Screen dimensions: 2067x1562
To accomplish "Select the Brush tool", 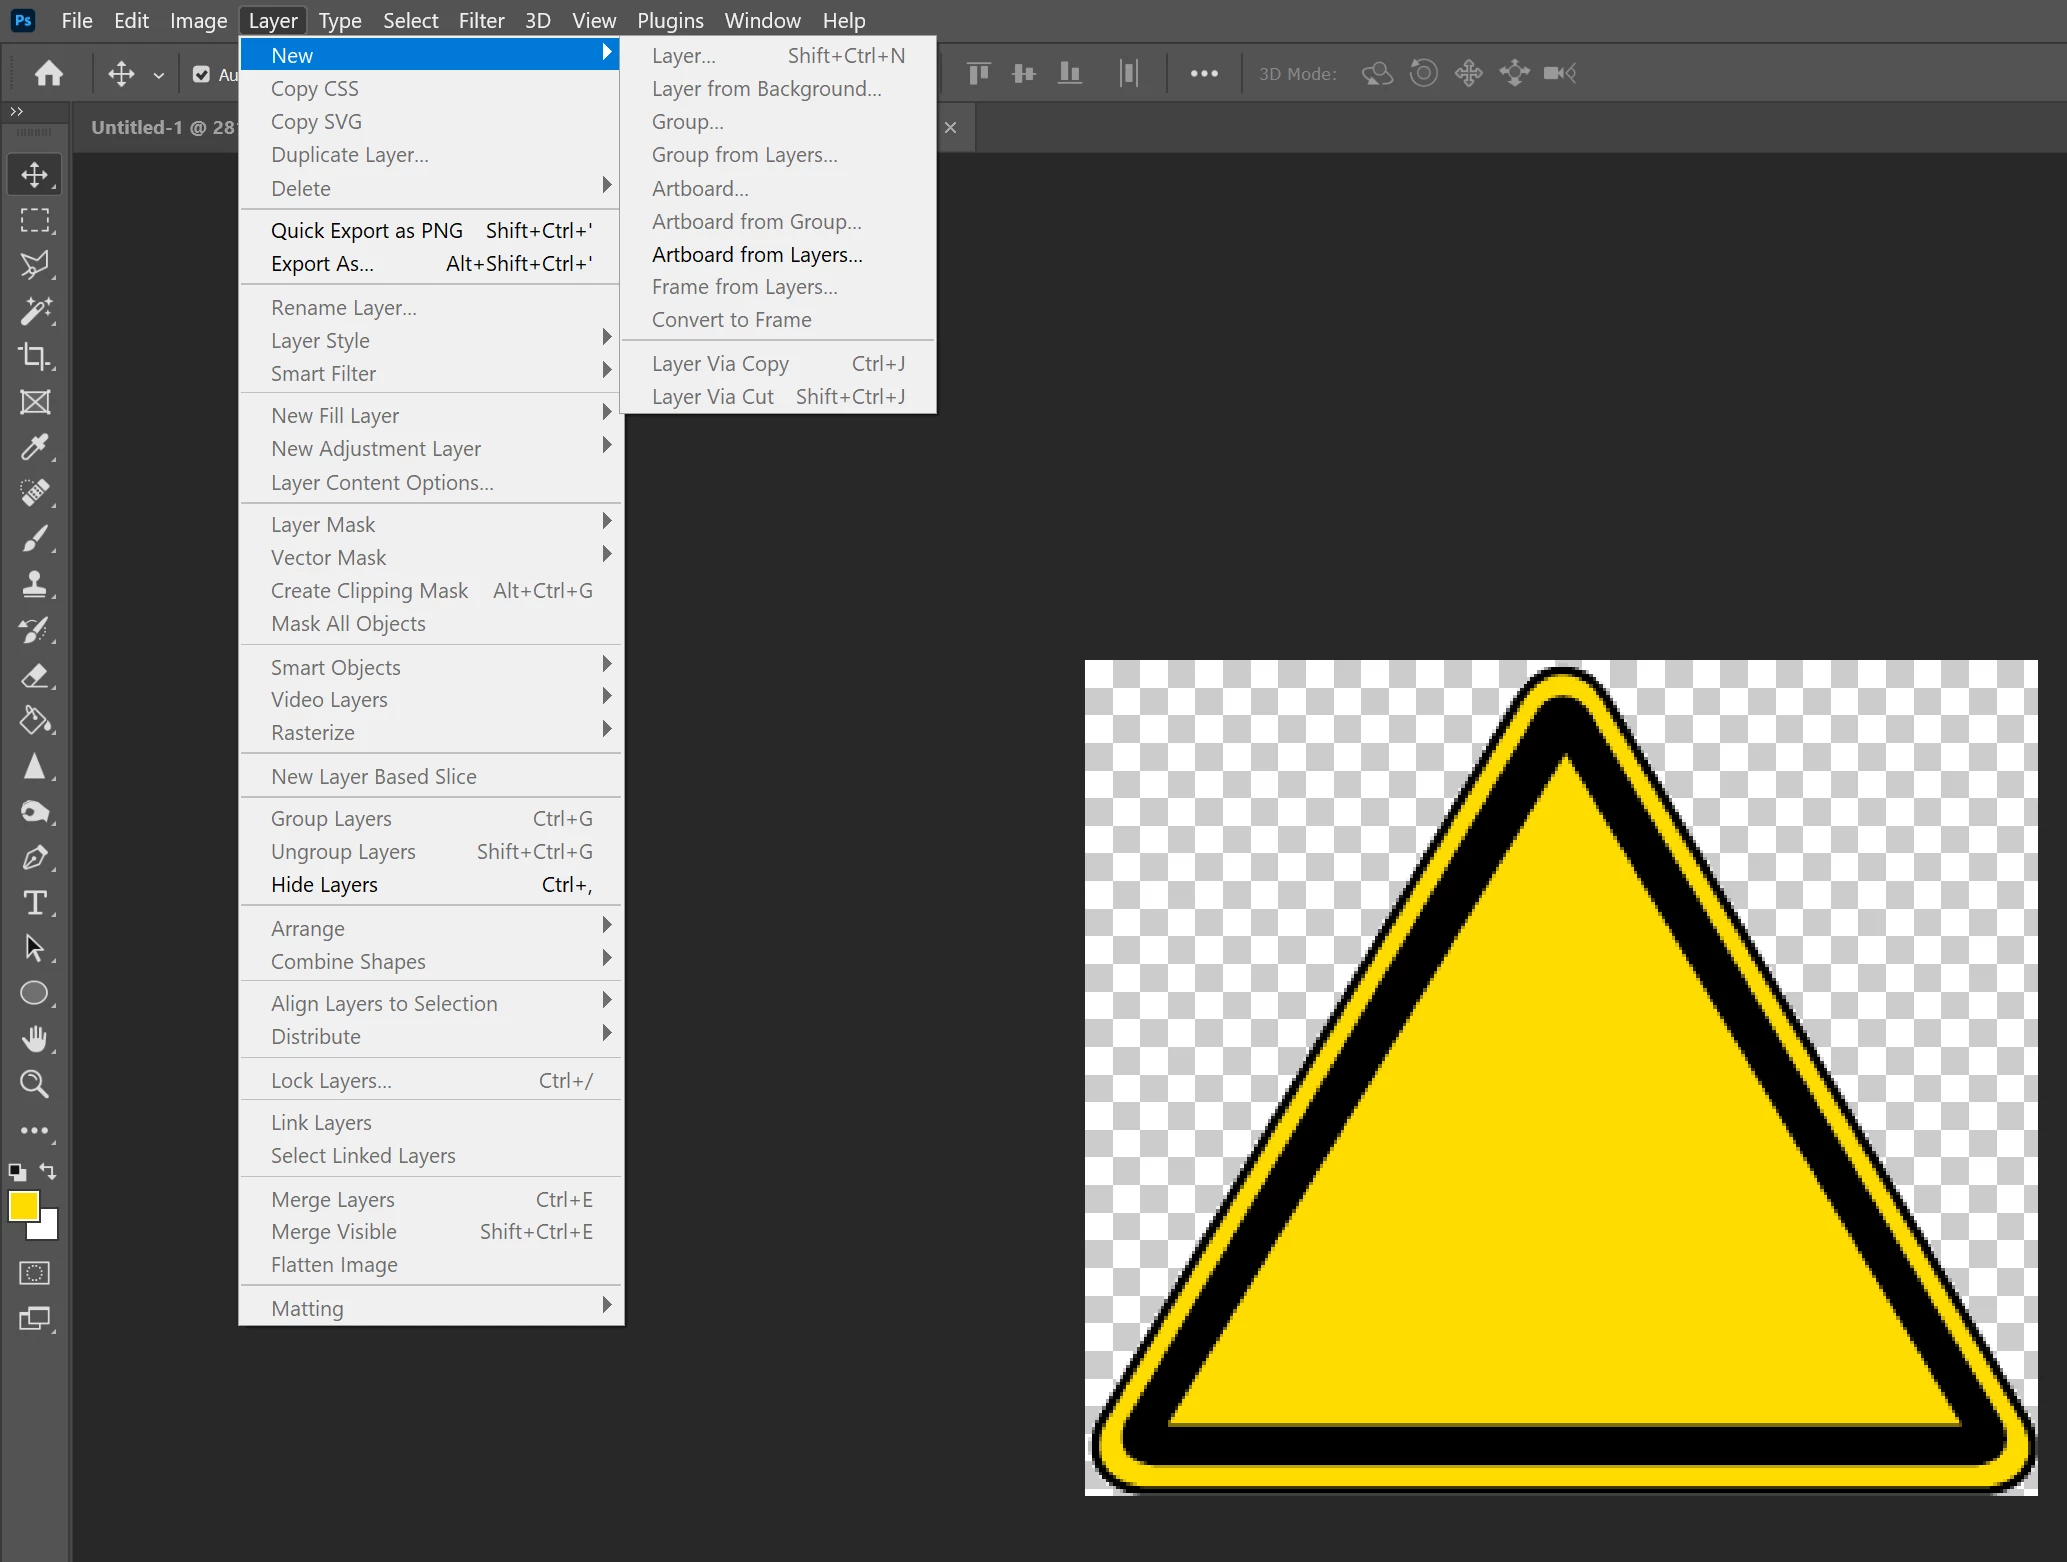I will tap(35, 539).
